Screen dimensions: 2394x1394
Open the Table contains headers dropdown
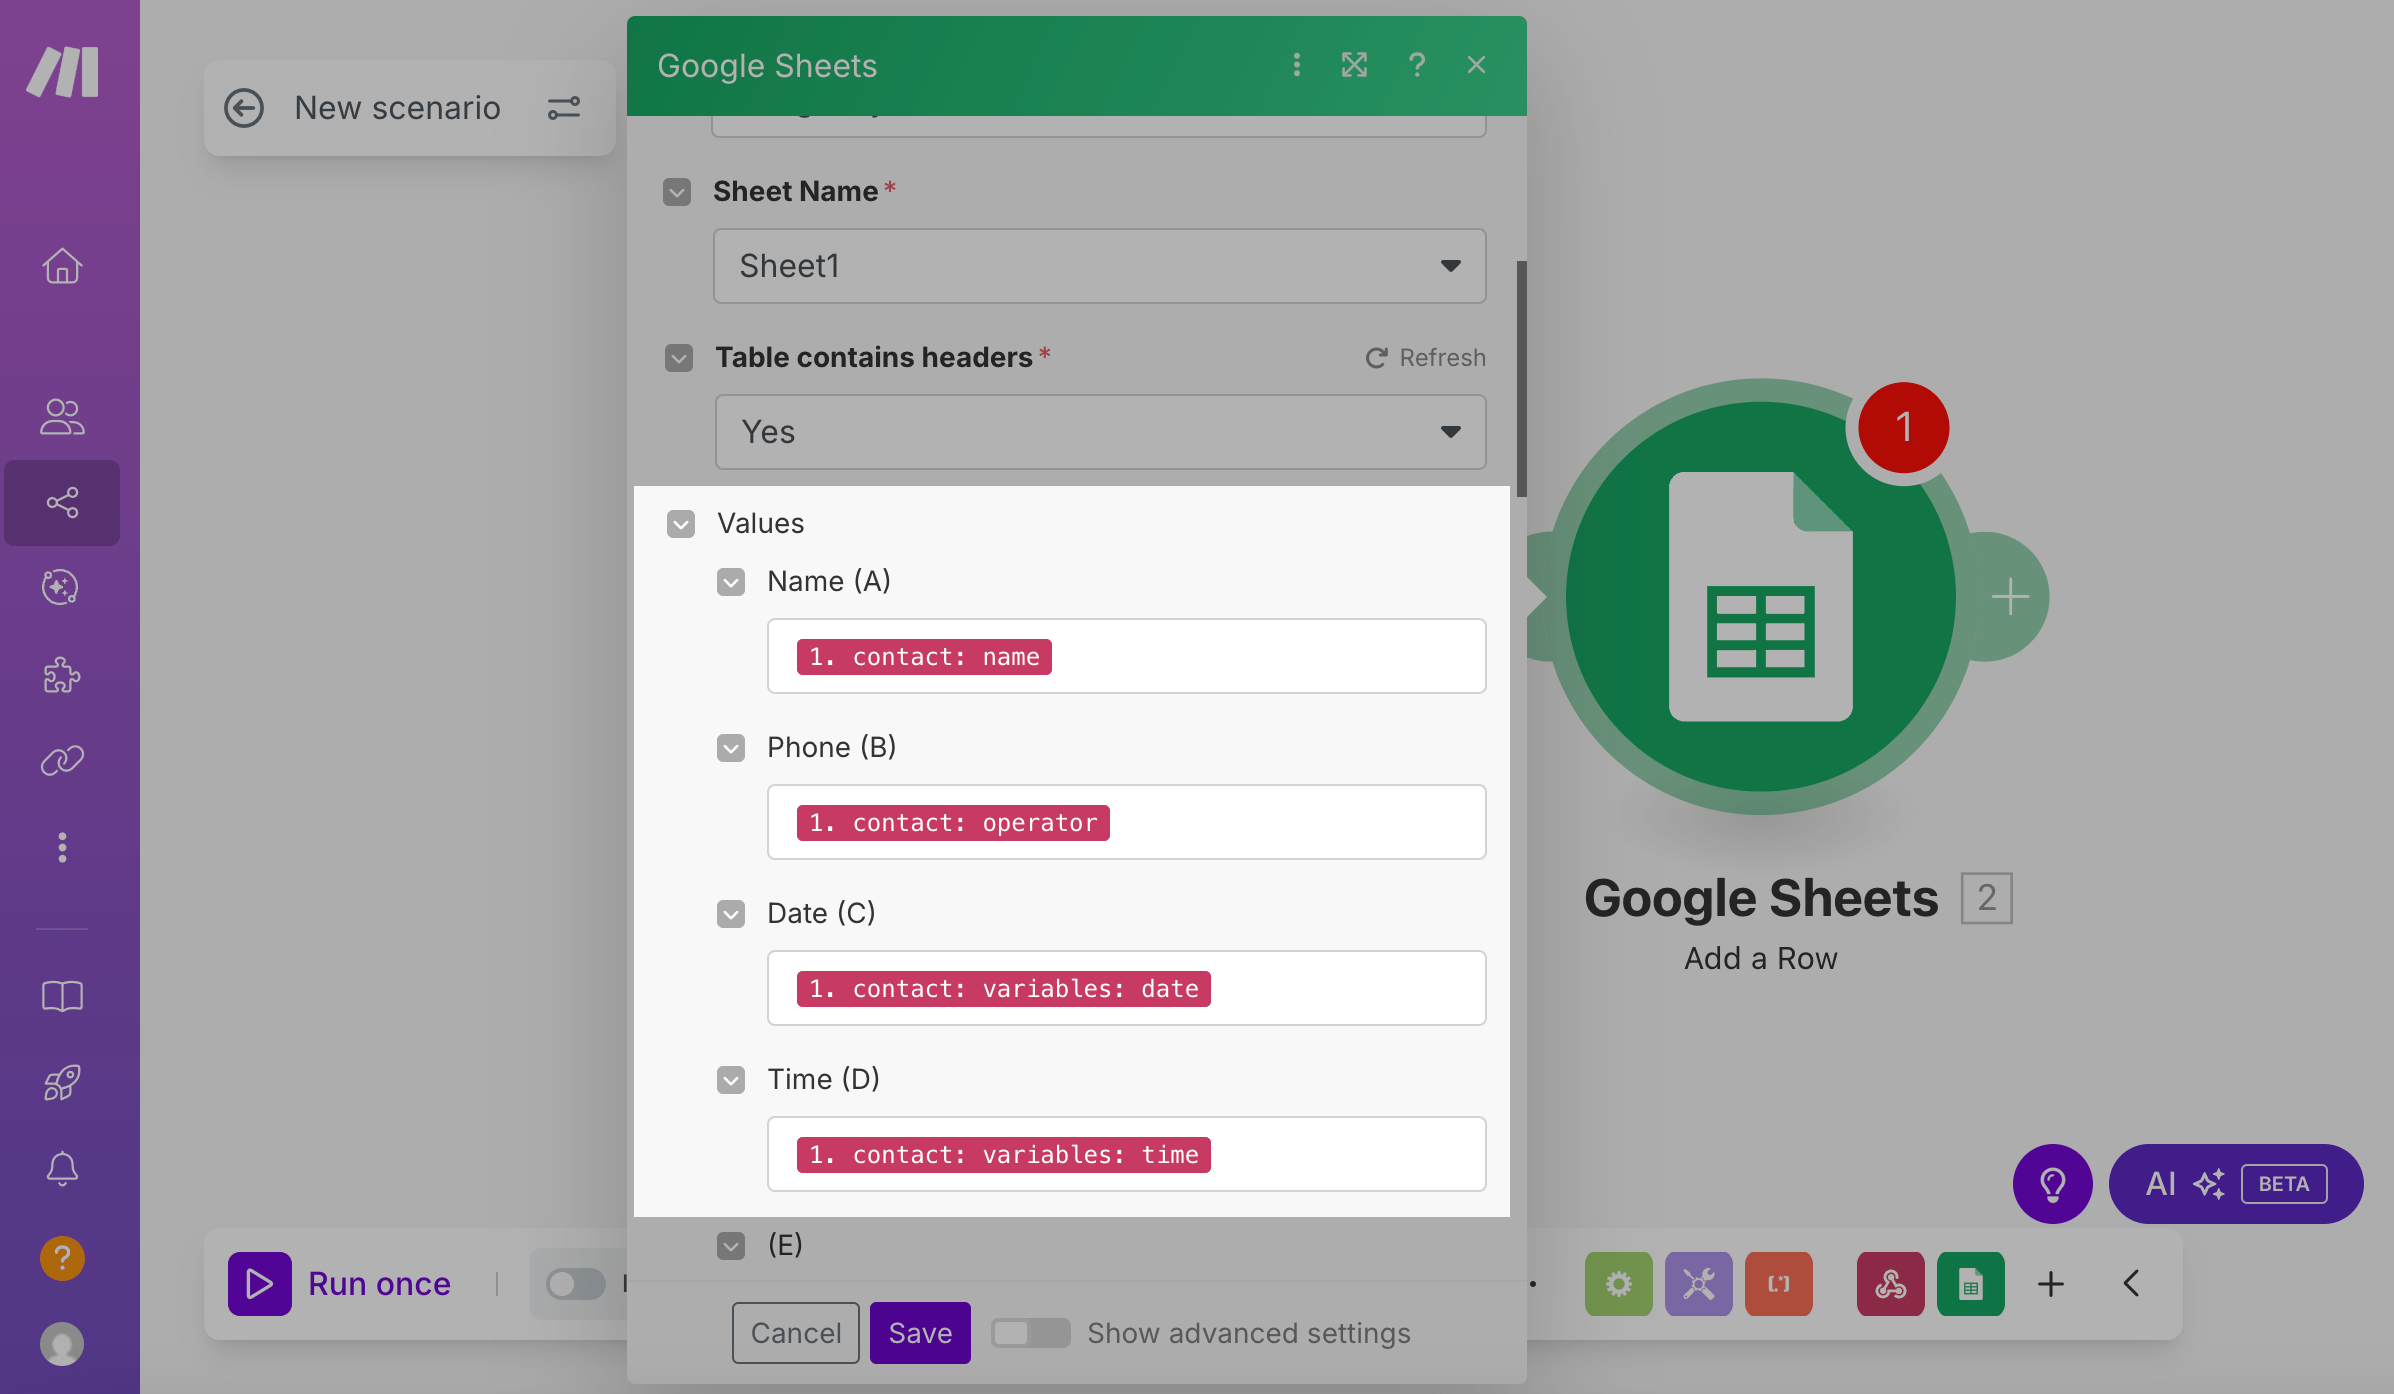coord(1099,432)
